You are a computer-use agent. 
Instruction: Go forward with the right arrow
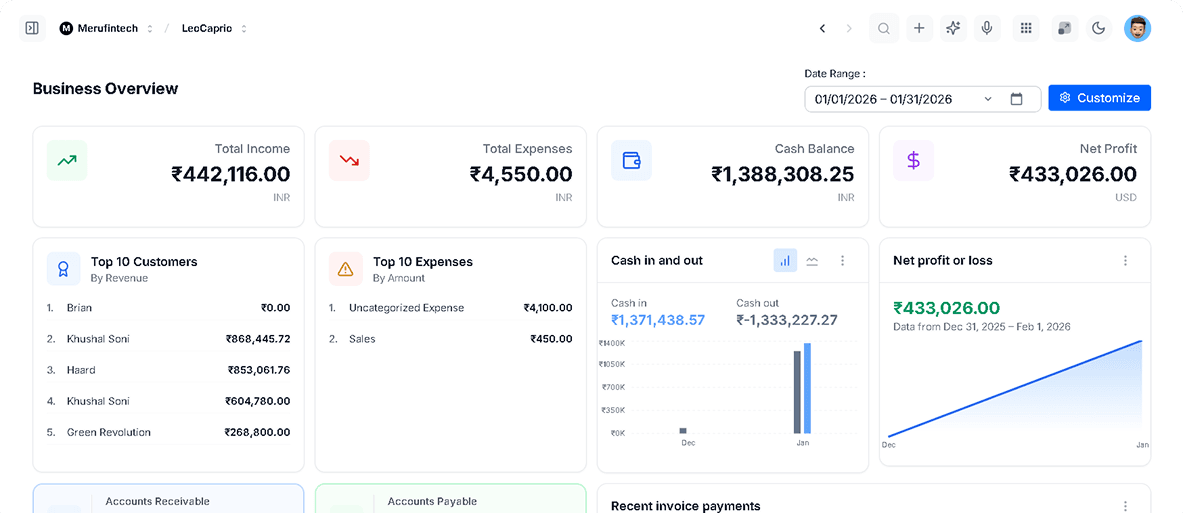(x=849, y=29)
